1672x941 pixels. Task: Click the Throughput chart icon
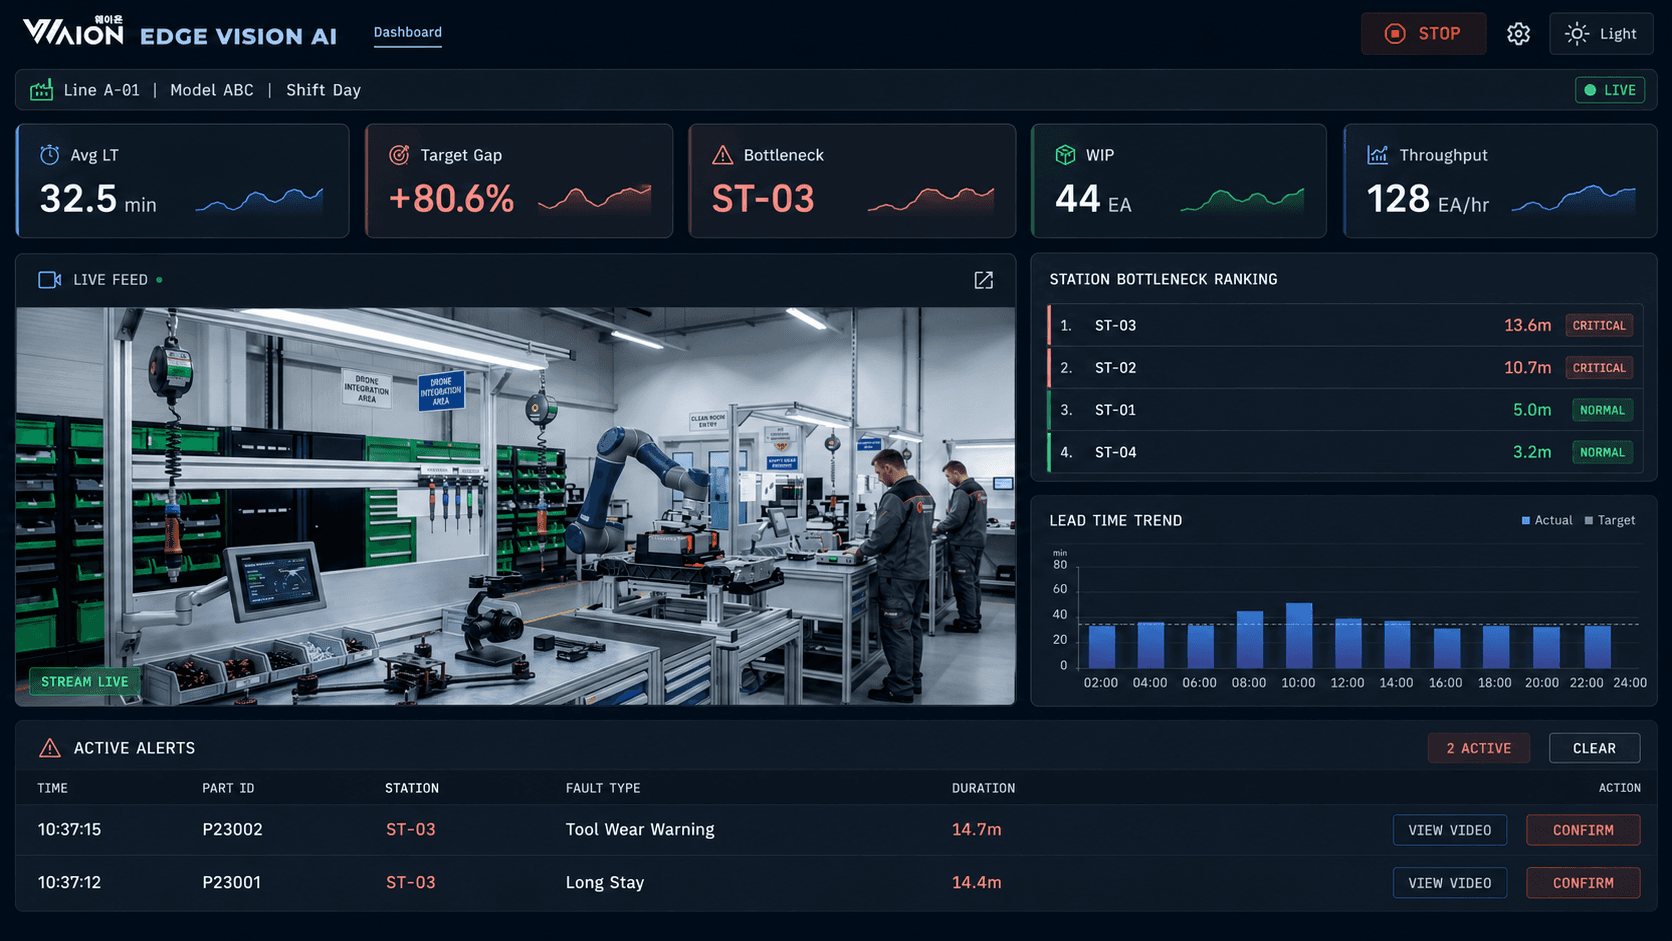[x=1377, y=155]
